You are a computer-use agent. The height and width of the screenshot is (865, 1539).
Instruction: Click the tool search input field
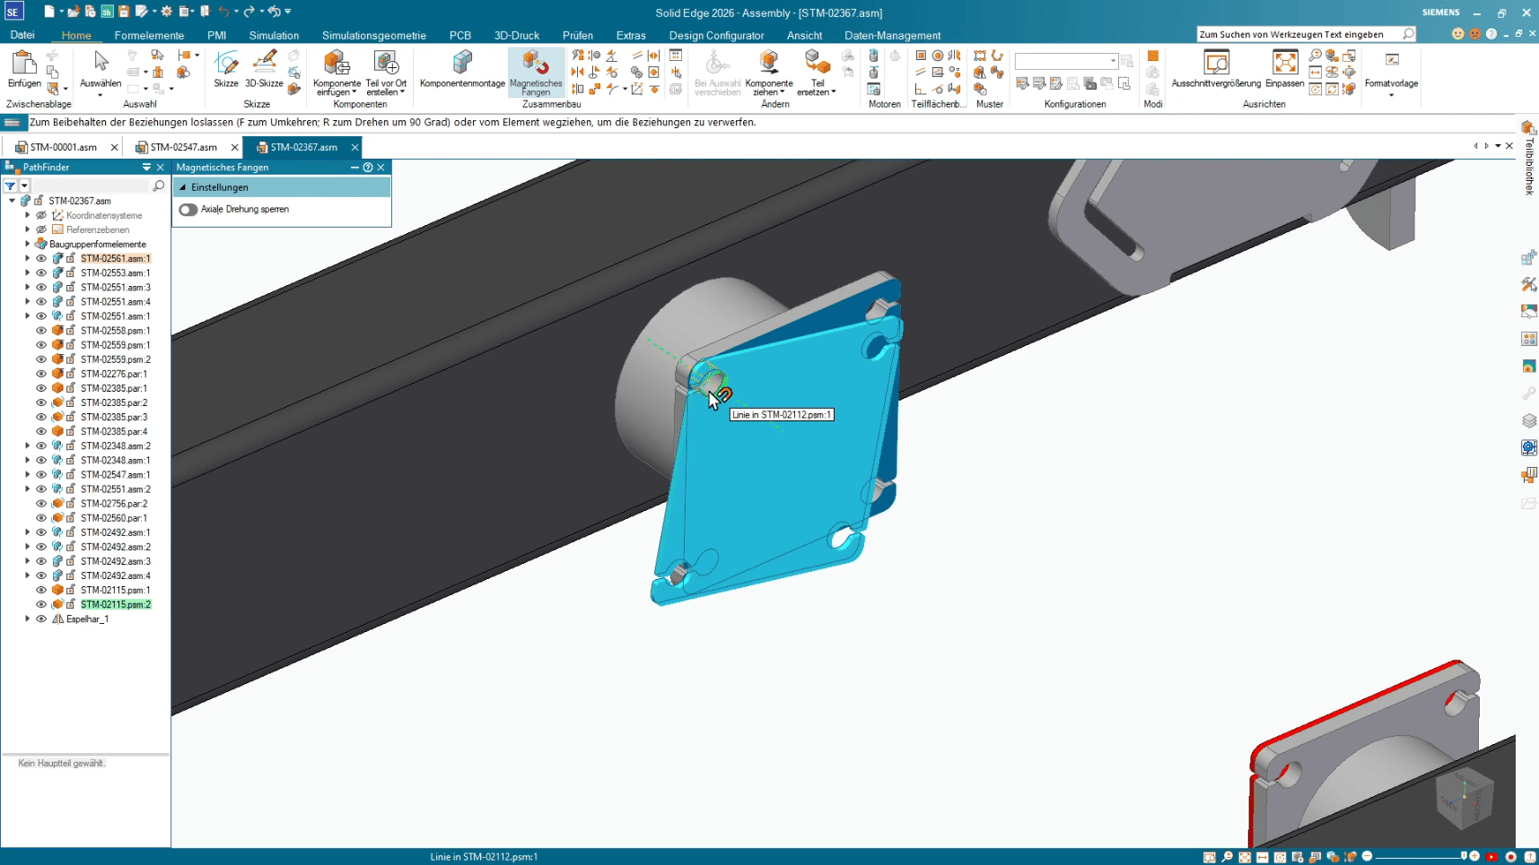pos(1295,33)
